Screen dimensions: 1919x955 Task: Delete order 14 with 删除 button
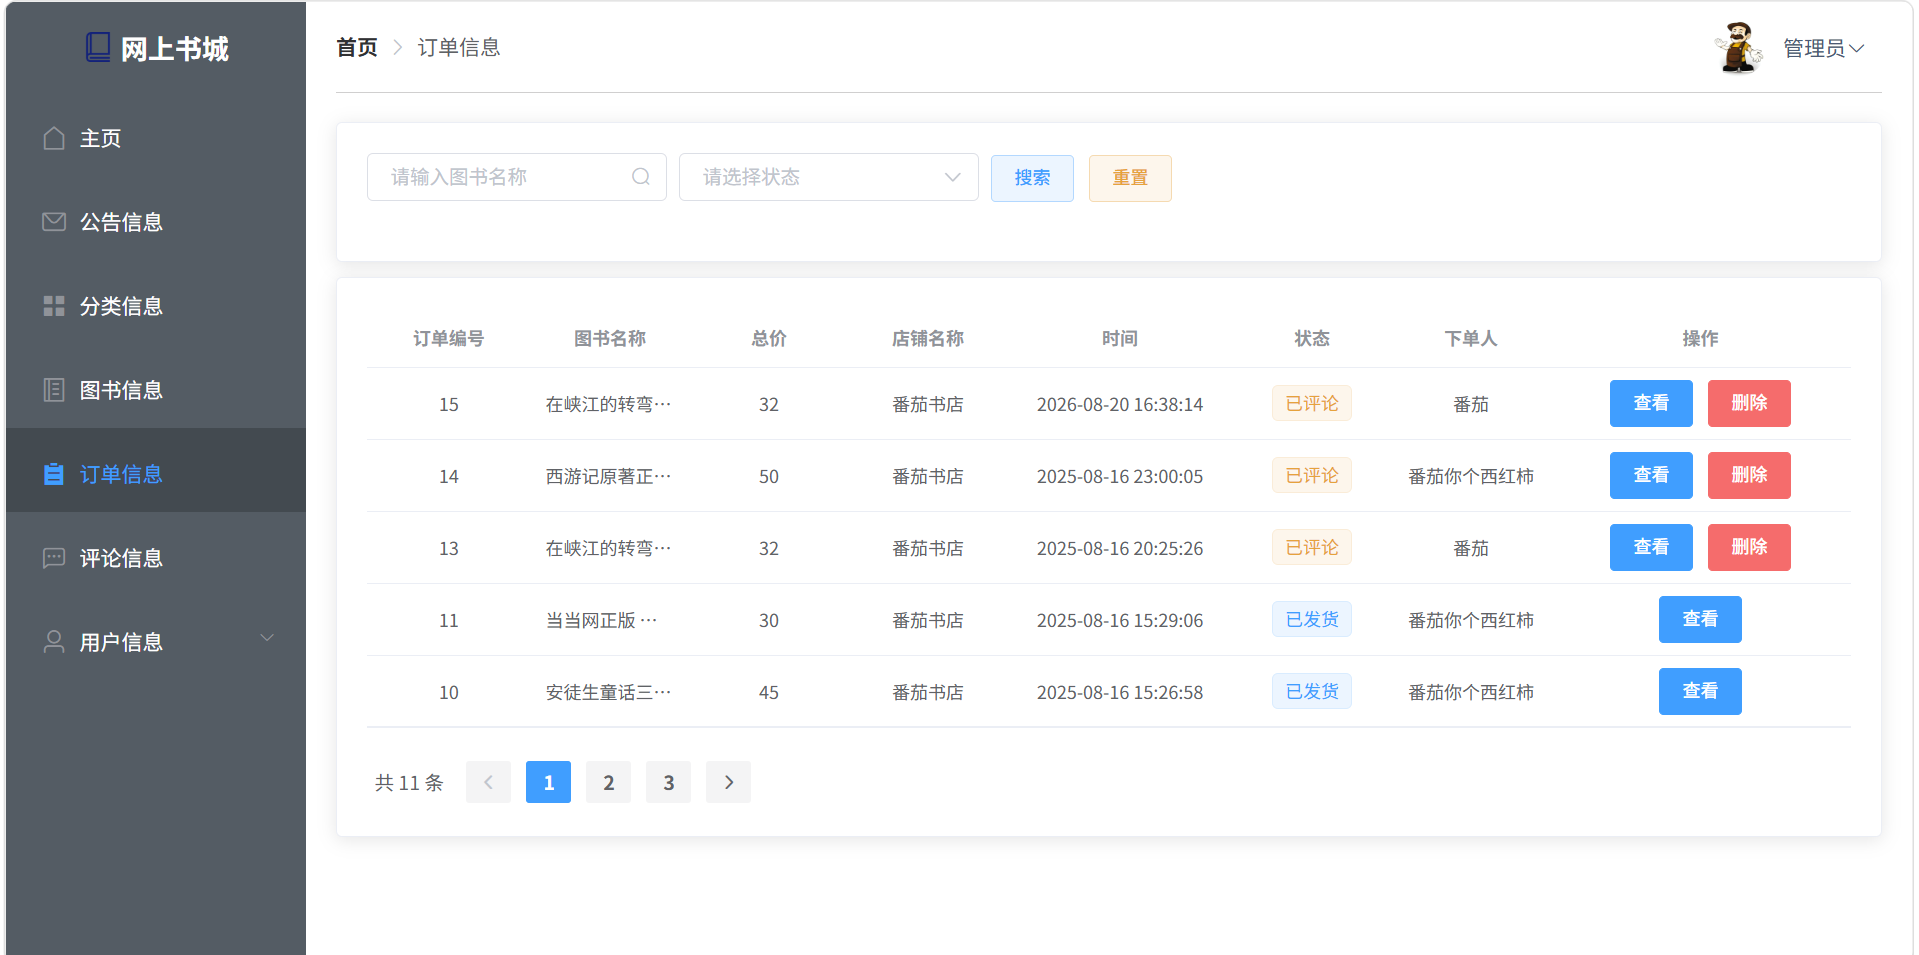tap(1749, 475)
